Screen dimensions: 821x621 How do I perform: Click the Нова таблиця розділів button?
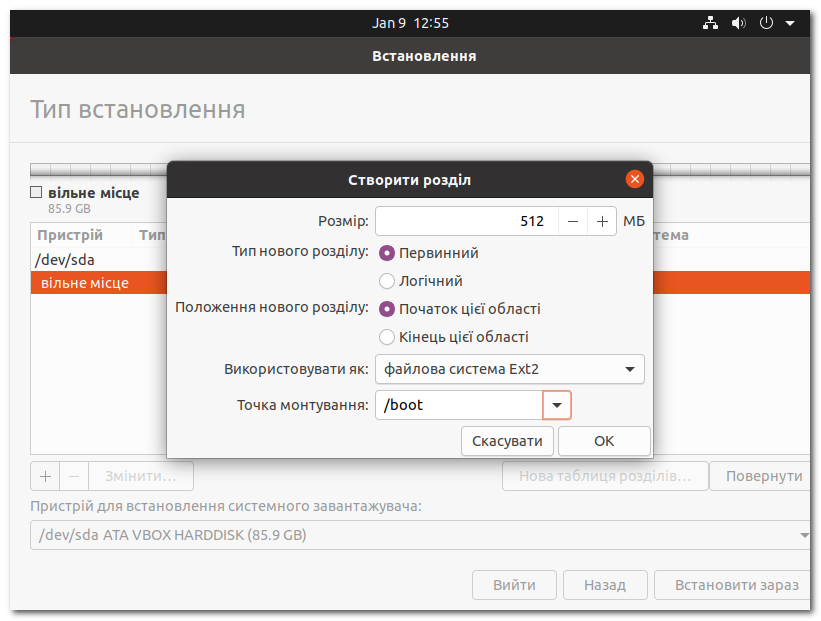click(605, 476)
